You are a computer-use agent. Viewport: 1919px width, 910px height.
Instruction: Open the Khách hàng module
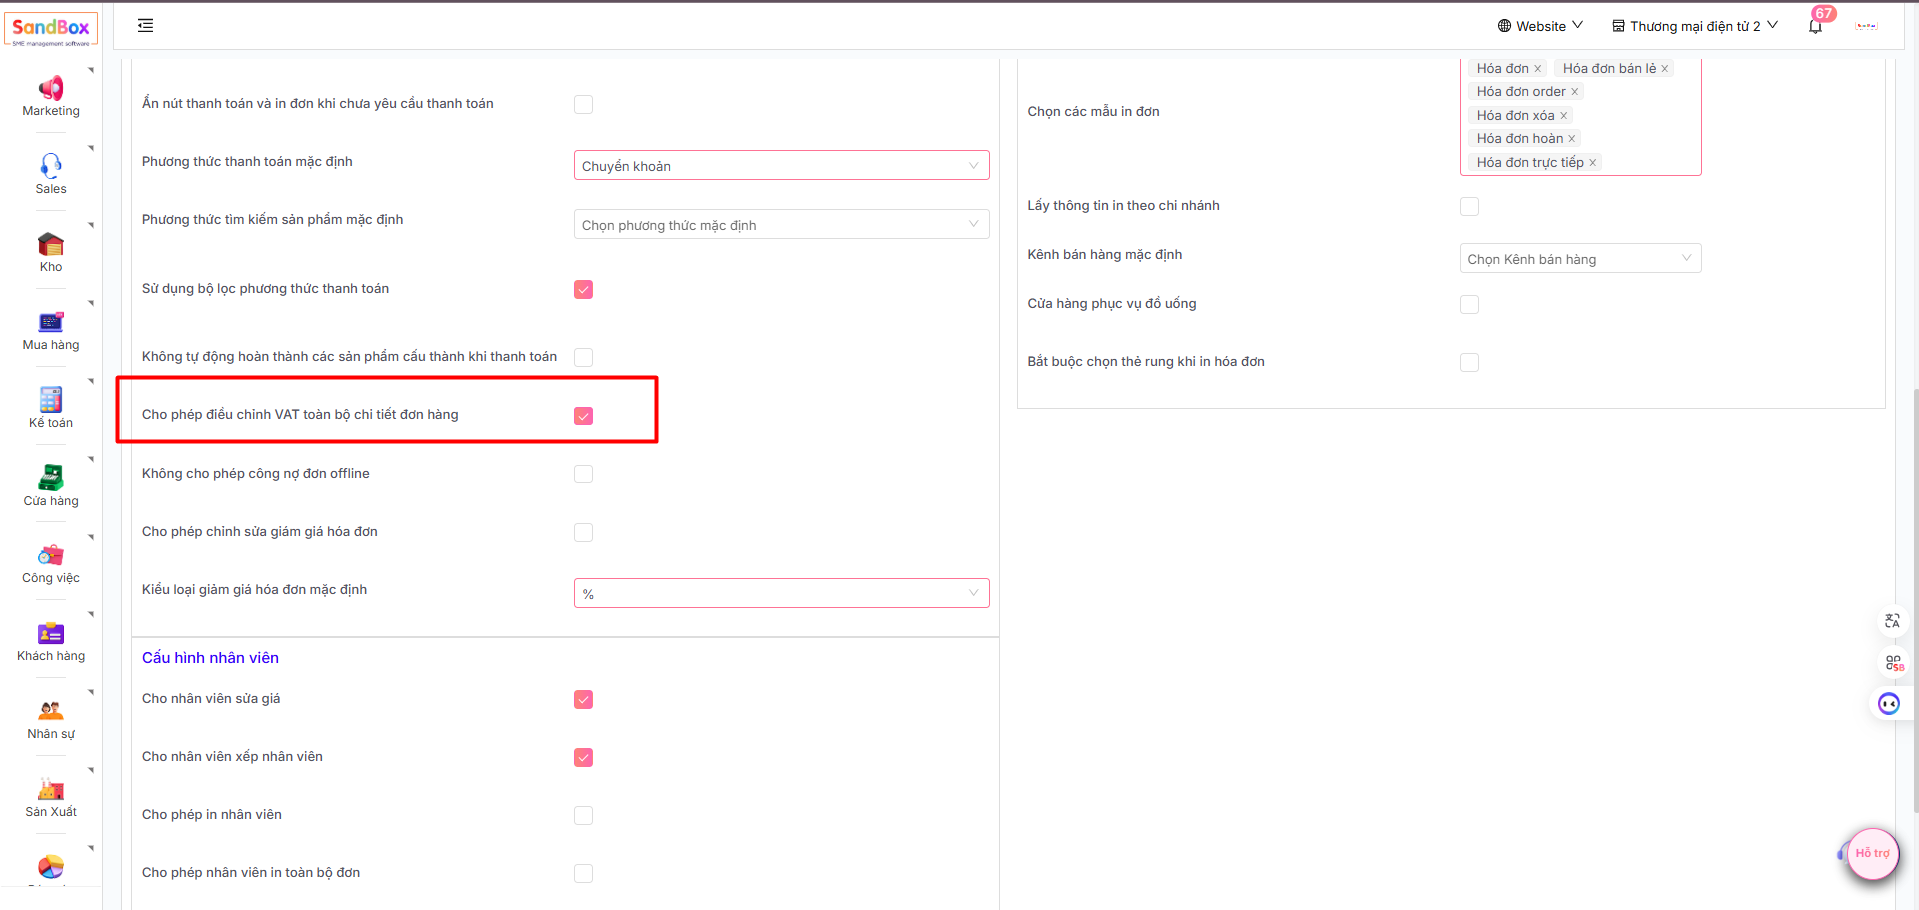coord(51,642)
